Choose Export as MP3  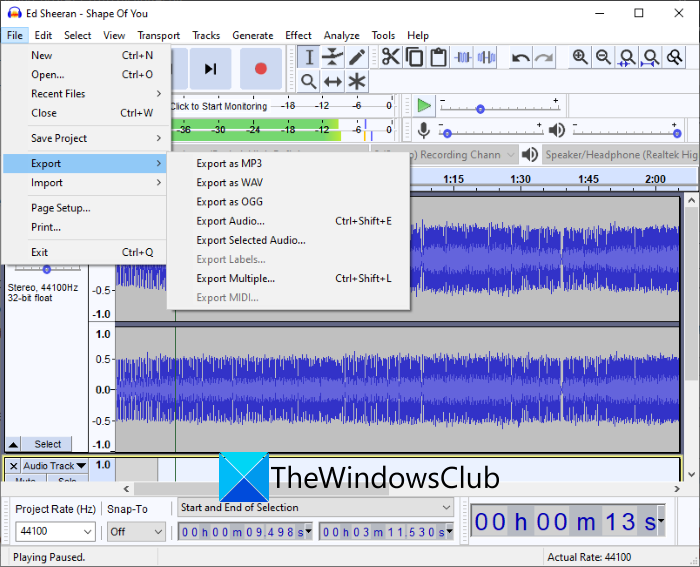click(x=288, y=163)
